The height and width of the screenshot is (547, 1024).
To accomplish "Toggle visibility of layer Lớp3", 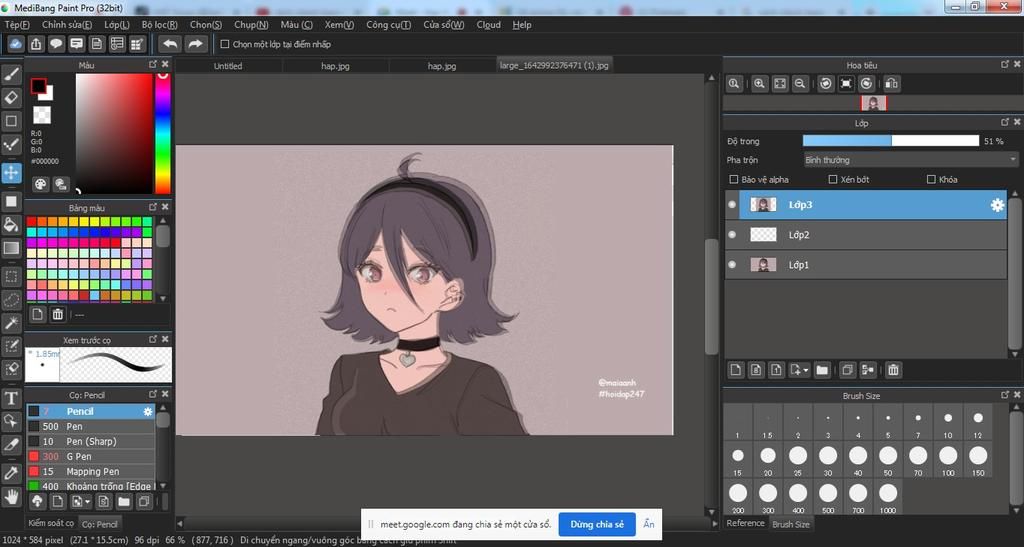I will (x=732, y=204).
